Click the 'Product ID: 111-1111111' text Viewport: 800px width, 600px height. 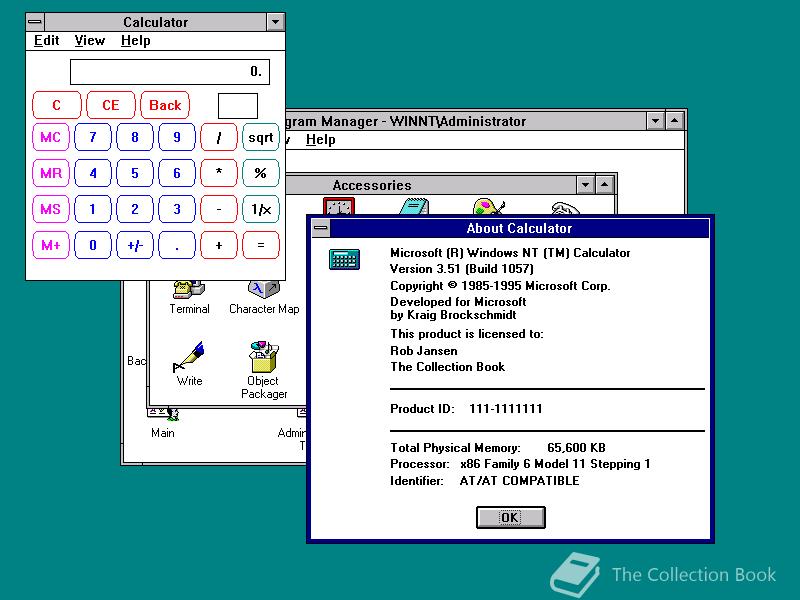pyautogui.click(x=466, y=409)
